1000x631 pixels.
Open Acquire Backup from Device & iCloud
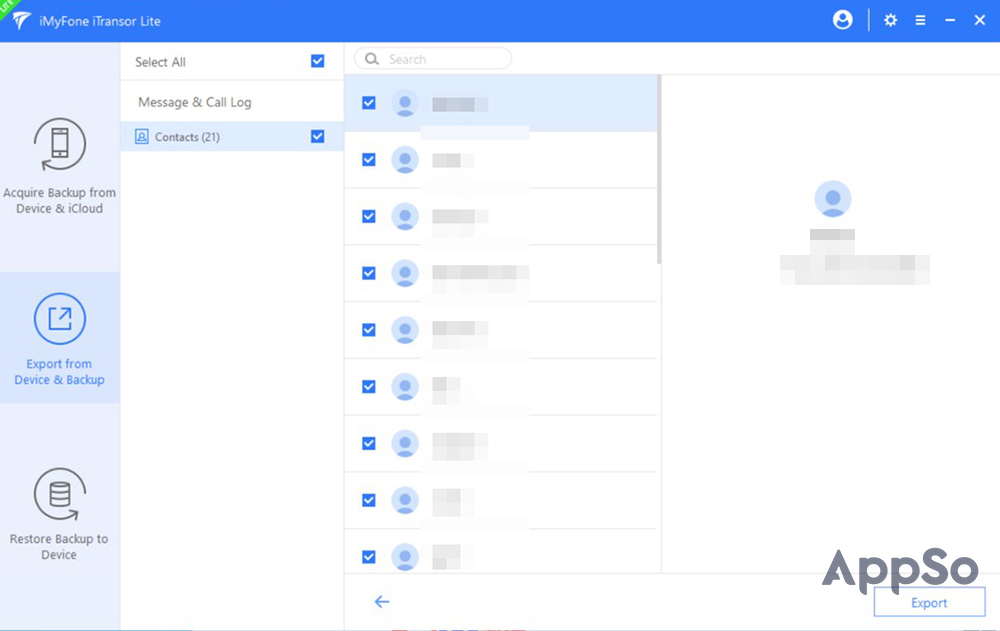tap(59, 167)
